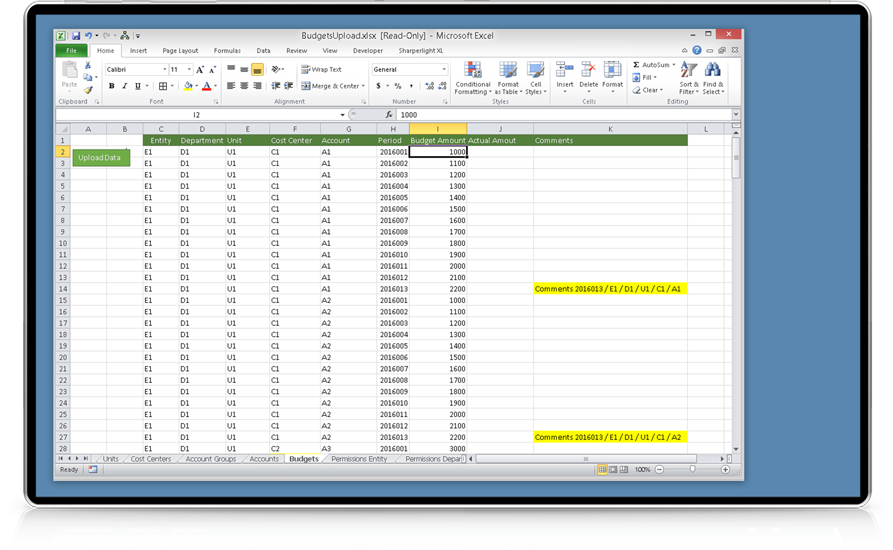
Task: Open Cell Styles gallery
Action: [x=535, y=78]
